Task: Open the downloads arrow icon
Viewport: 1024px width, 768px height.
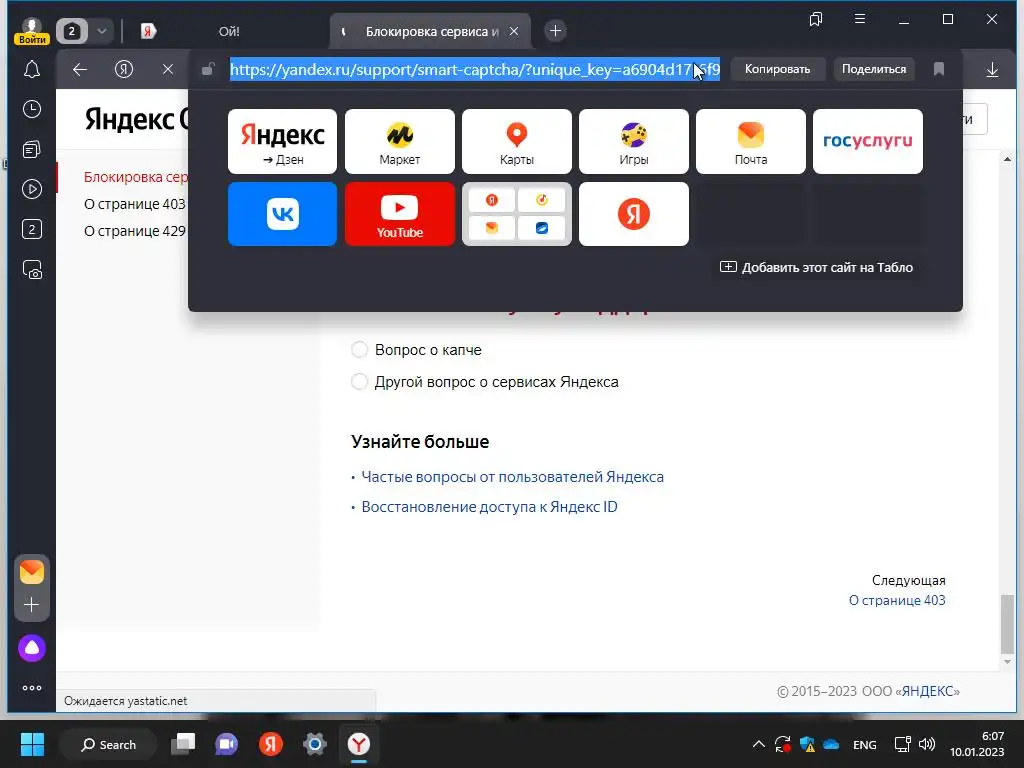Action: coord(992,69)
